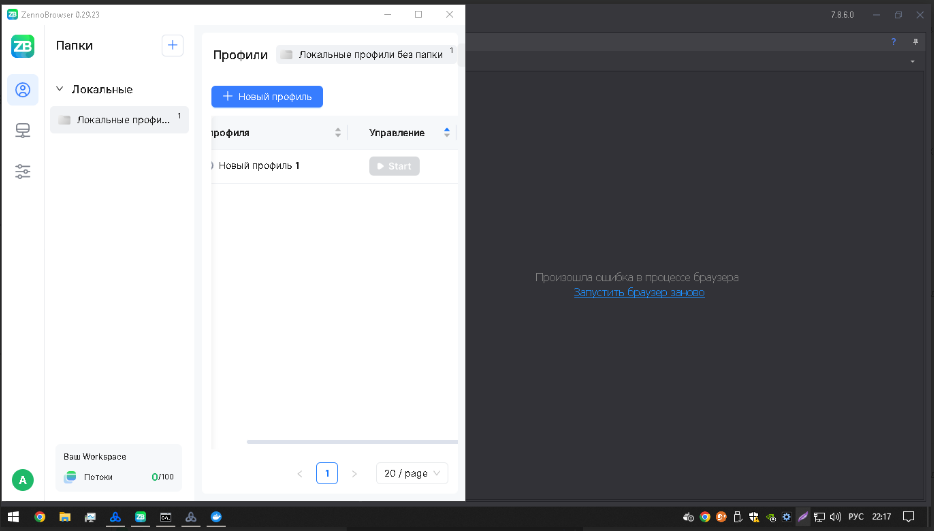This screenshot has width=934, height=531.
Task: Open the command prompt on the taskbar
Action: tap(166, 517)
